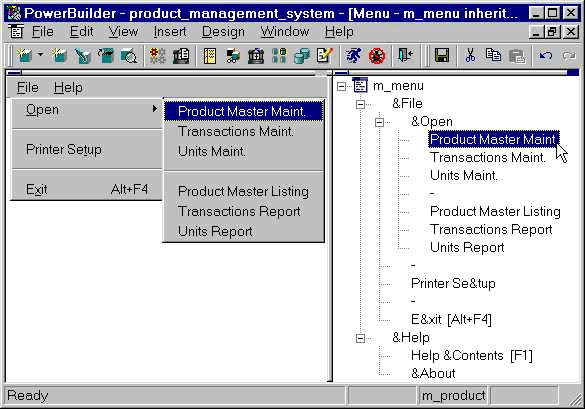Screen dimensions: 585x409
Task: Collapse the m_menu root tree node
Action: (341, 87)
